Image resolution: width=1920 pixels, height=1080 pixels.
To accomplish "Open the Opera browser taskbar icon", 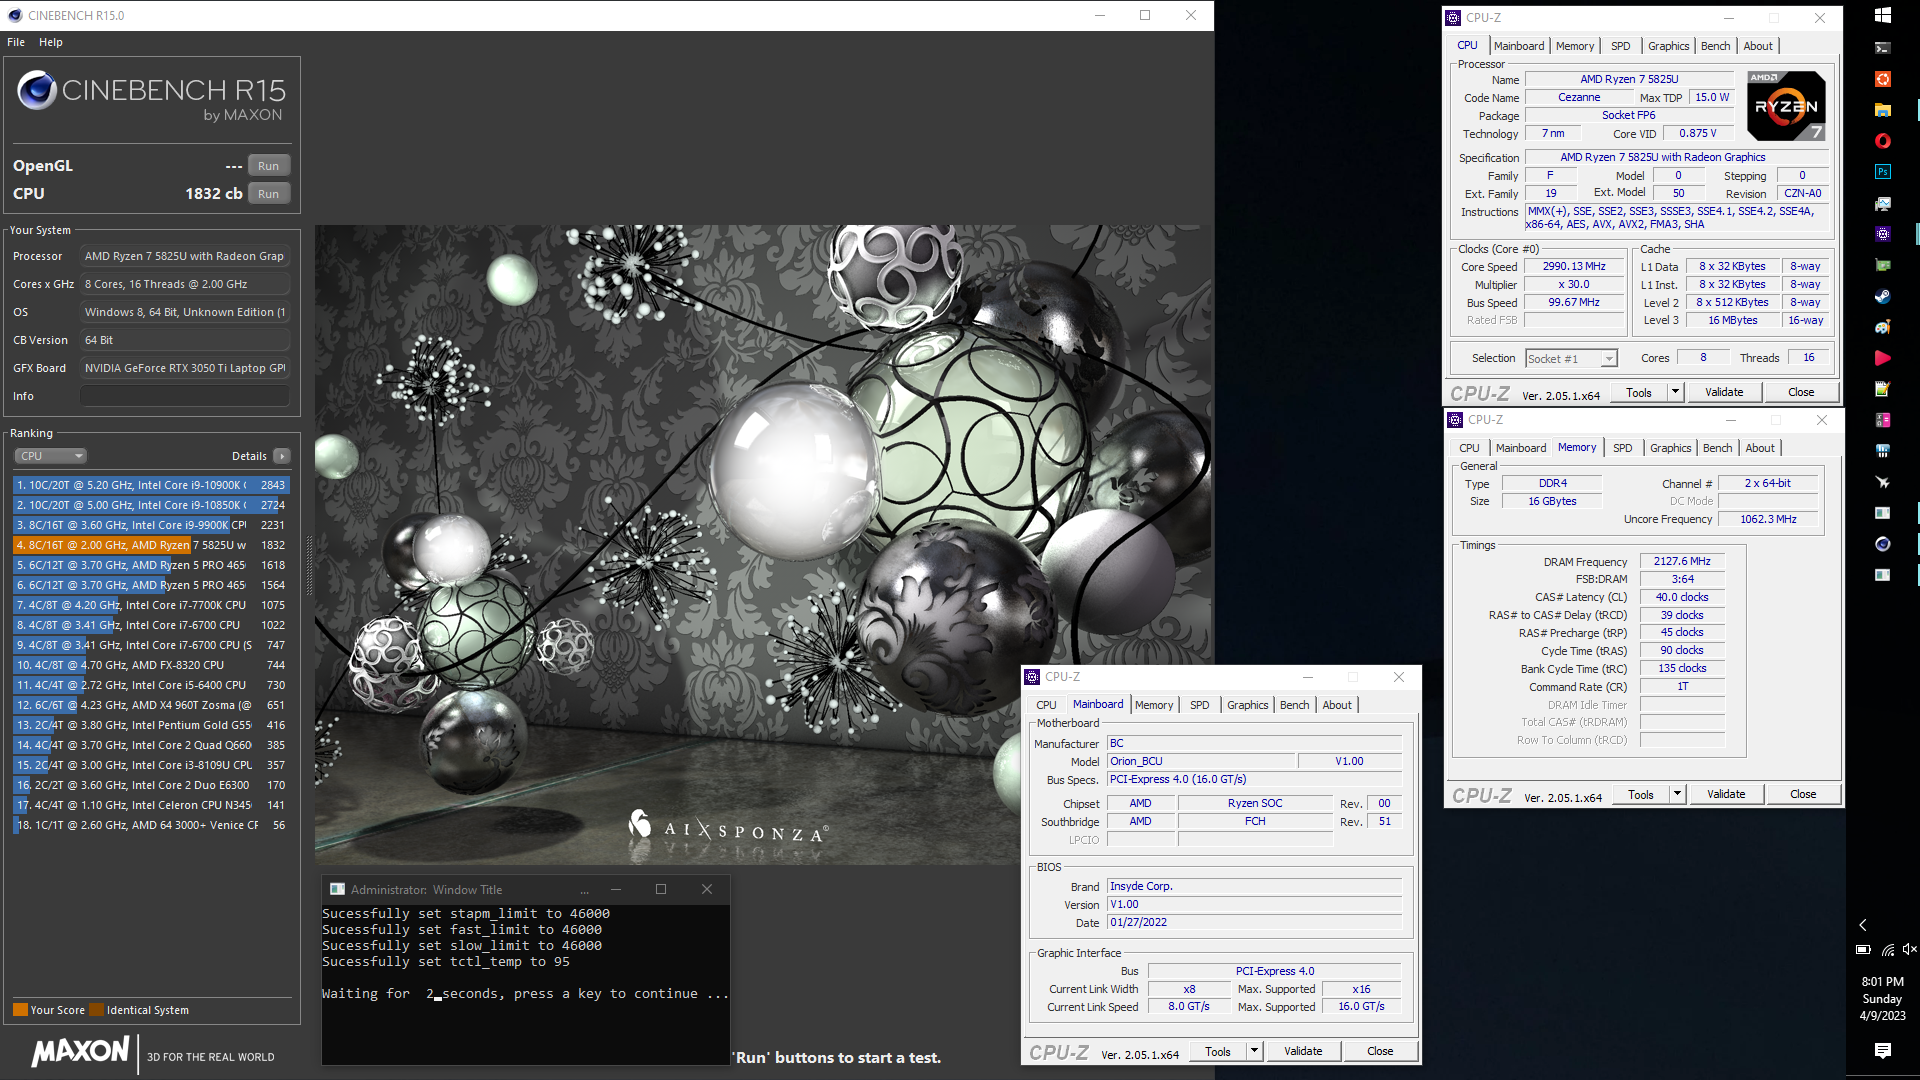I will pos(1882,141).
